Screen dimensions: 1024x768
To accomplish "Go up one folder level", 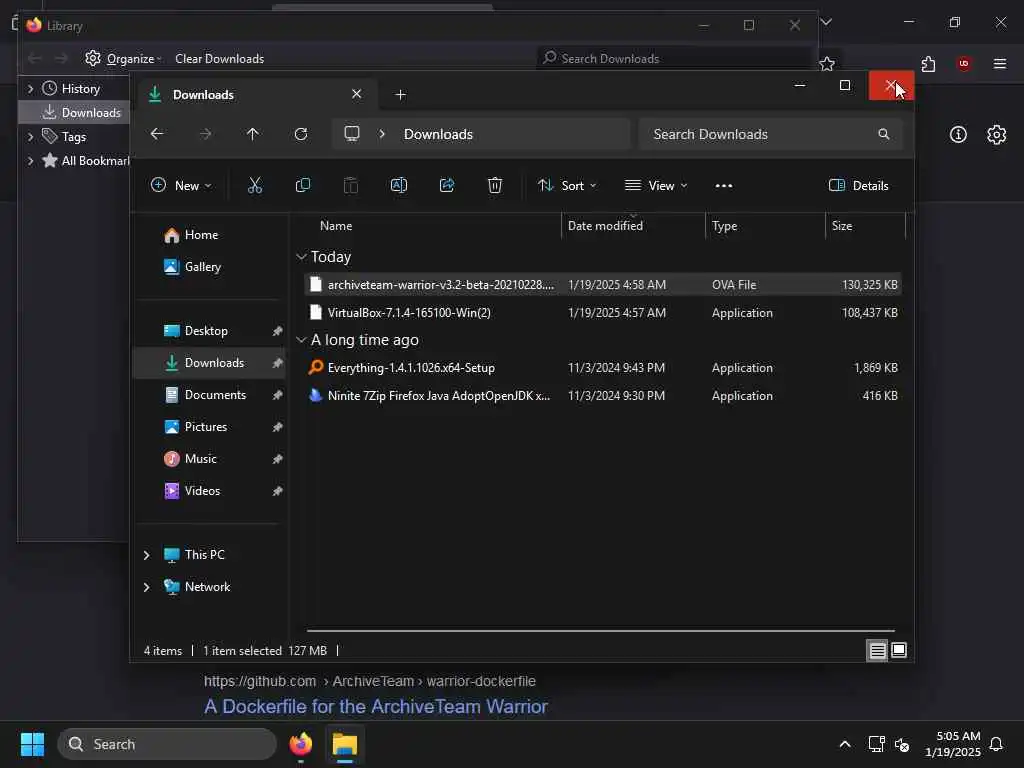I will pyautogui.click(x=253, y=134).
